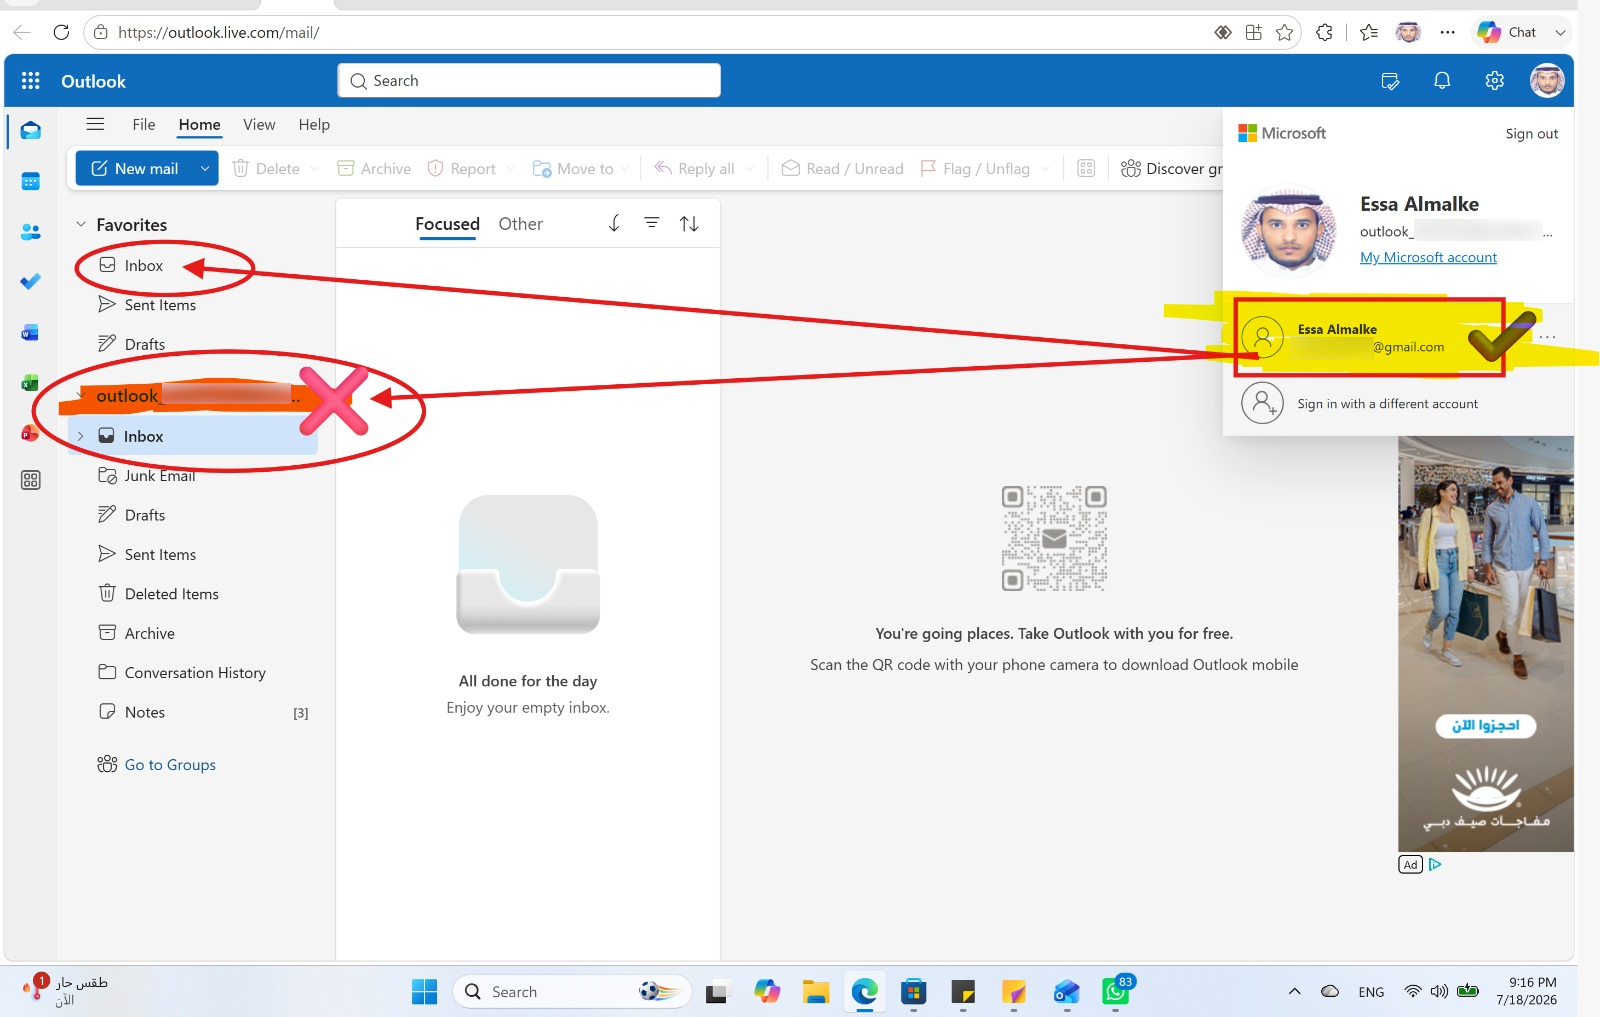Switch to the Essa Almalke gmail account
Image resolution: width=1600 pixels, height=1017 pixels.
click(x=1370, y=338)
